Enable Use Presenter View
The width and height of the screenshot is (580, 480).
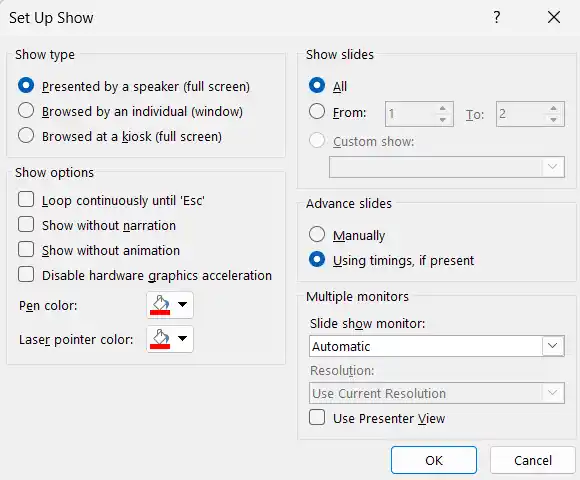(317, 418)
